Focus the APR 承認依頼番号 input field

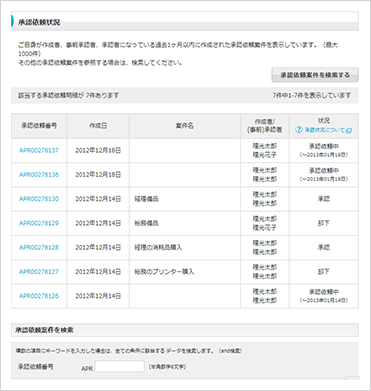(119, 366)
